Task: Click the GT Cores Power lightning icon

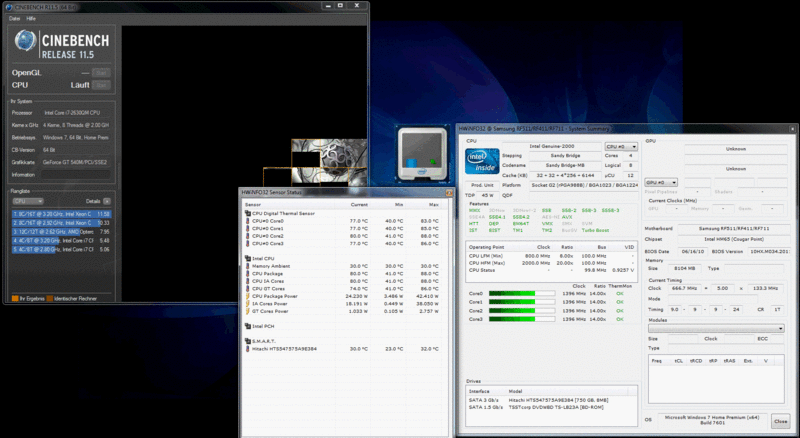Action: 248,311
